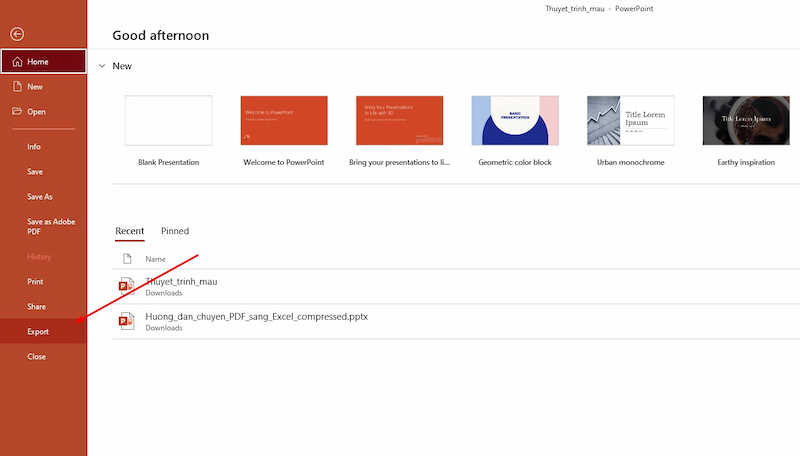Select Open in the sidebar menu
The image size is (800, 456).
43,111
